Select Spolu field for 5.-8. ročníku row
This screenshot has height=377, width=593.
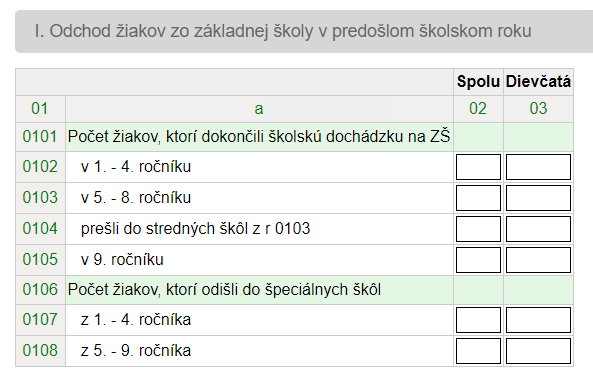tap(478, 198)
